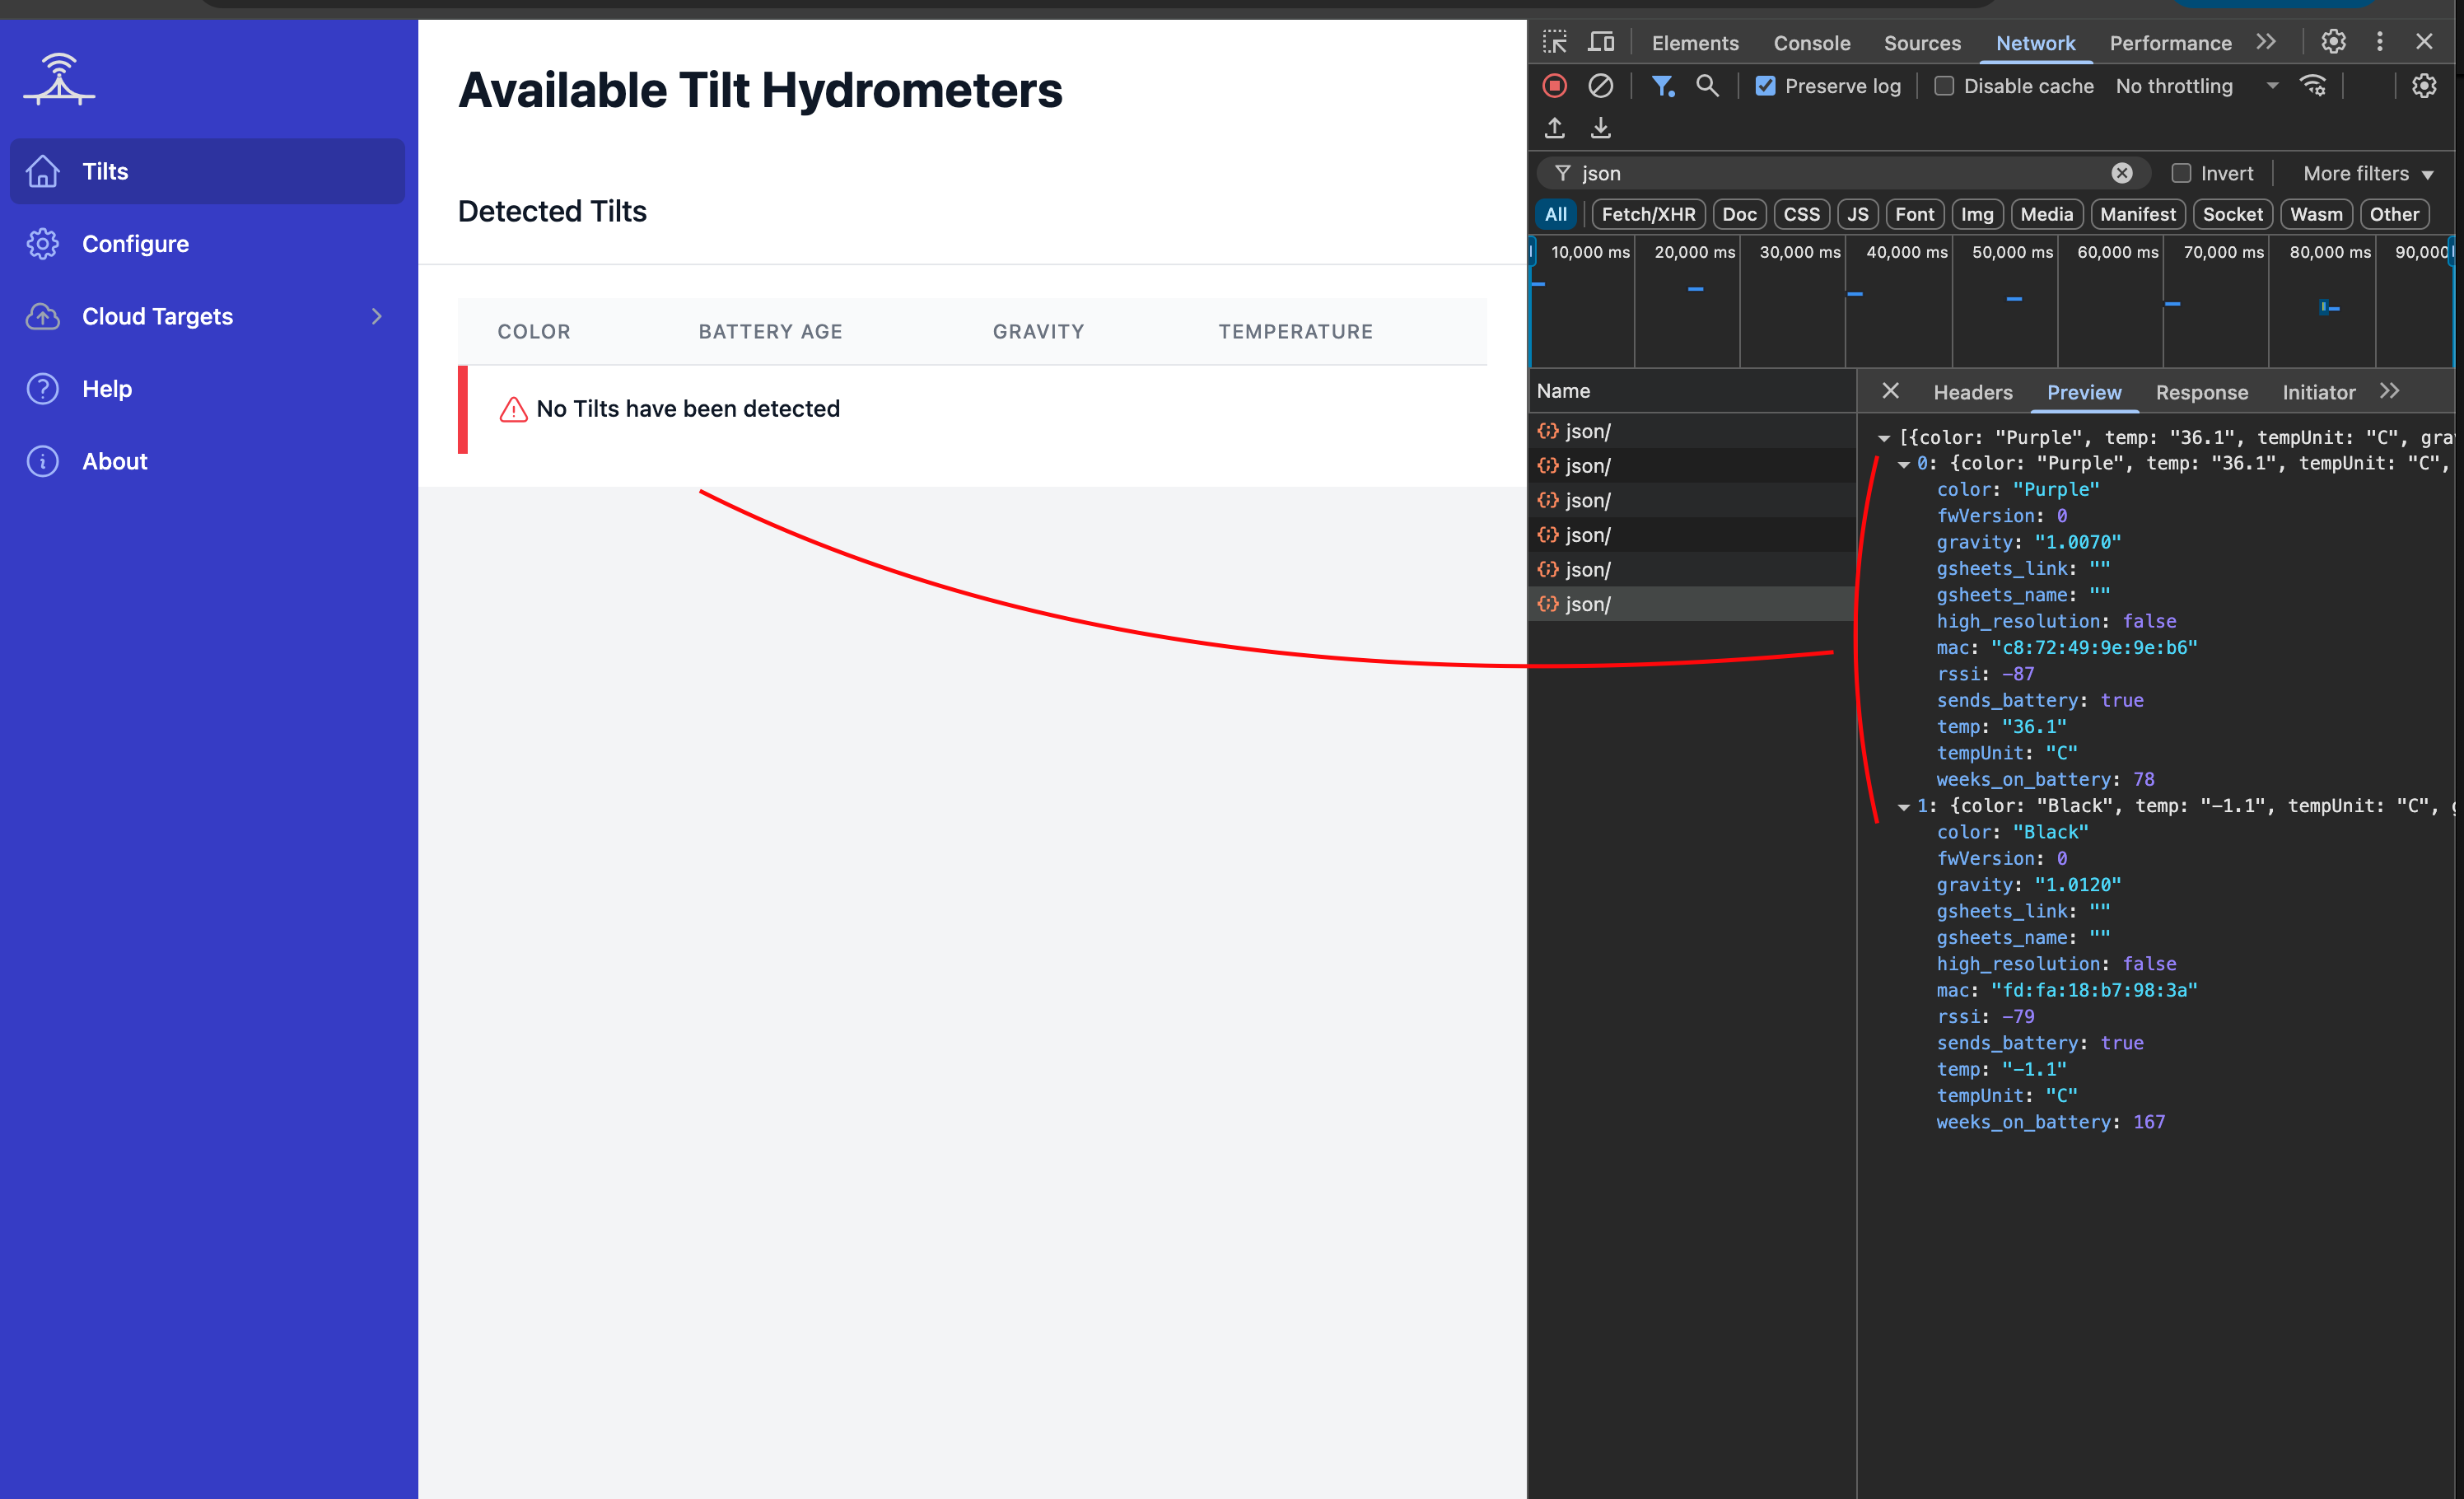Click the Export HAR download icon
This screenshot has height=1499, width=2464.
1600,128
